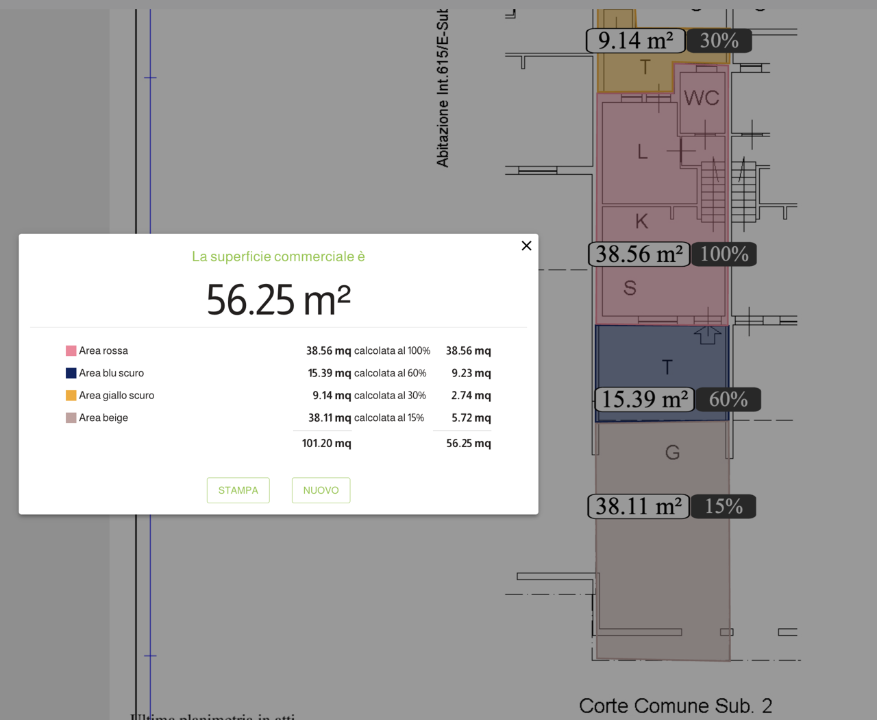The width and height of the screenshot is (877, 720).
Task: Click the orange Area giallo scuro swatch
Action: point(71,395)
